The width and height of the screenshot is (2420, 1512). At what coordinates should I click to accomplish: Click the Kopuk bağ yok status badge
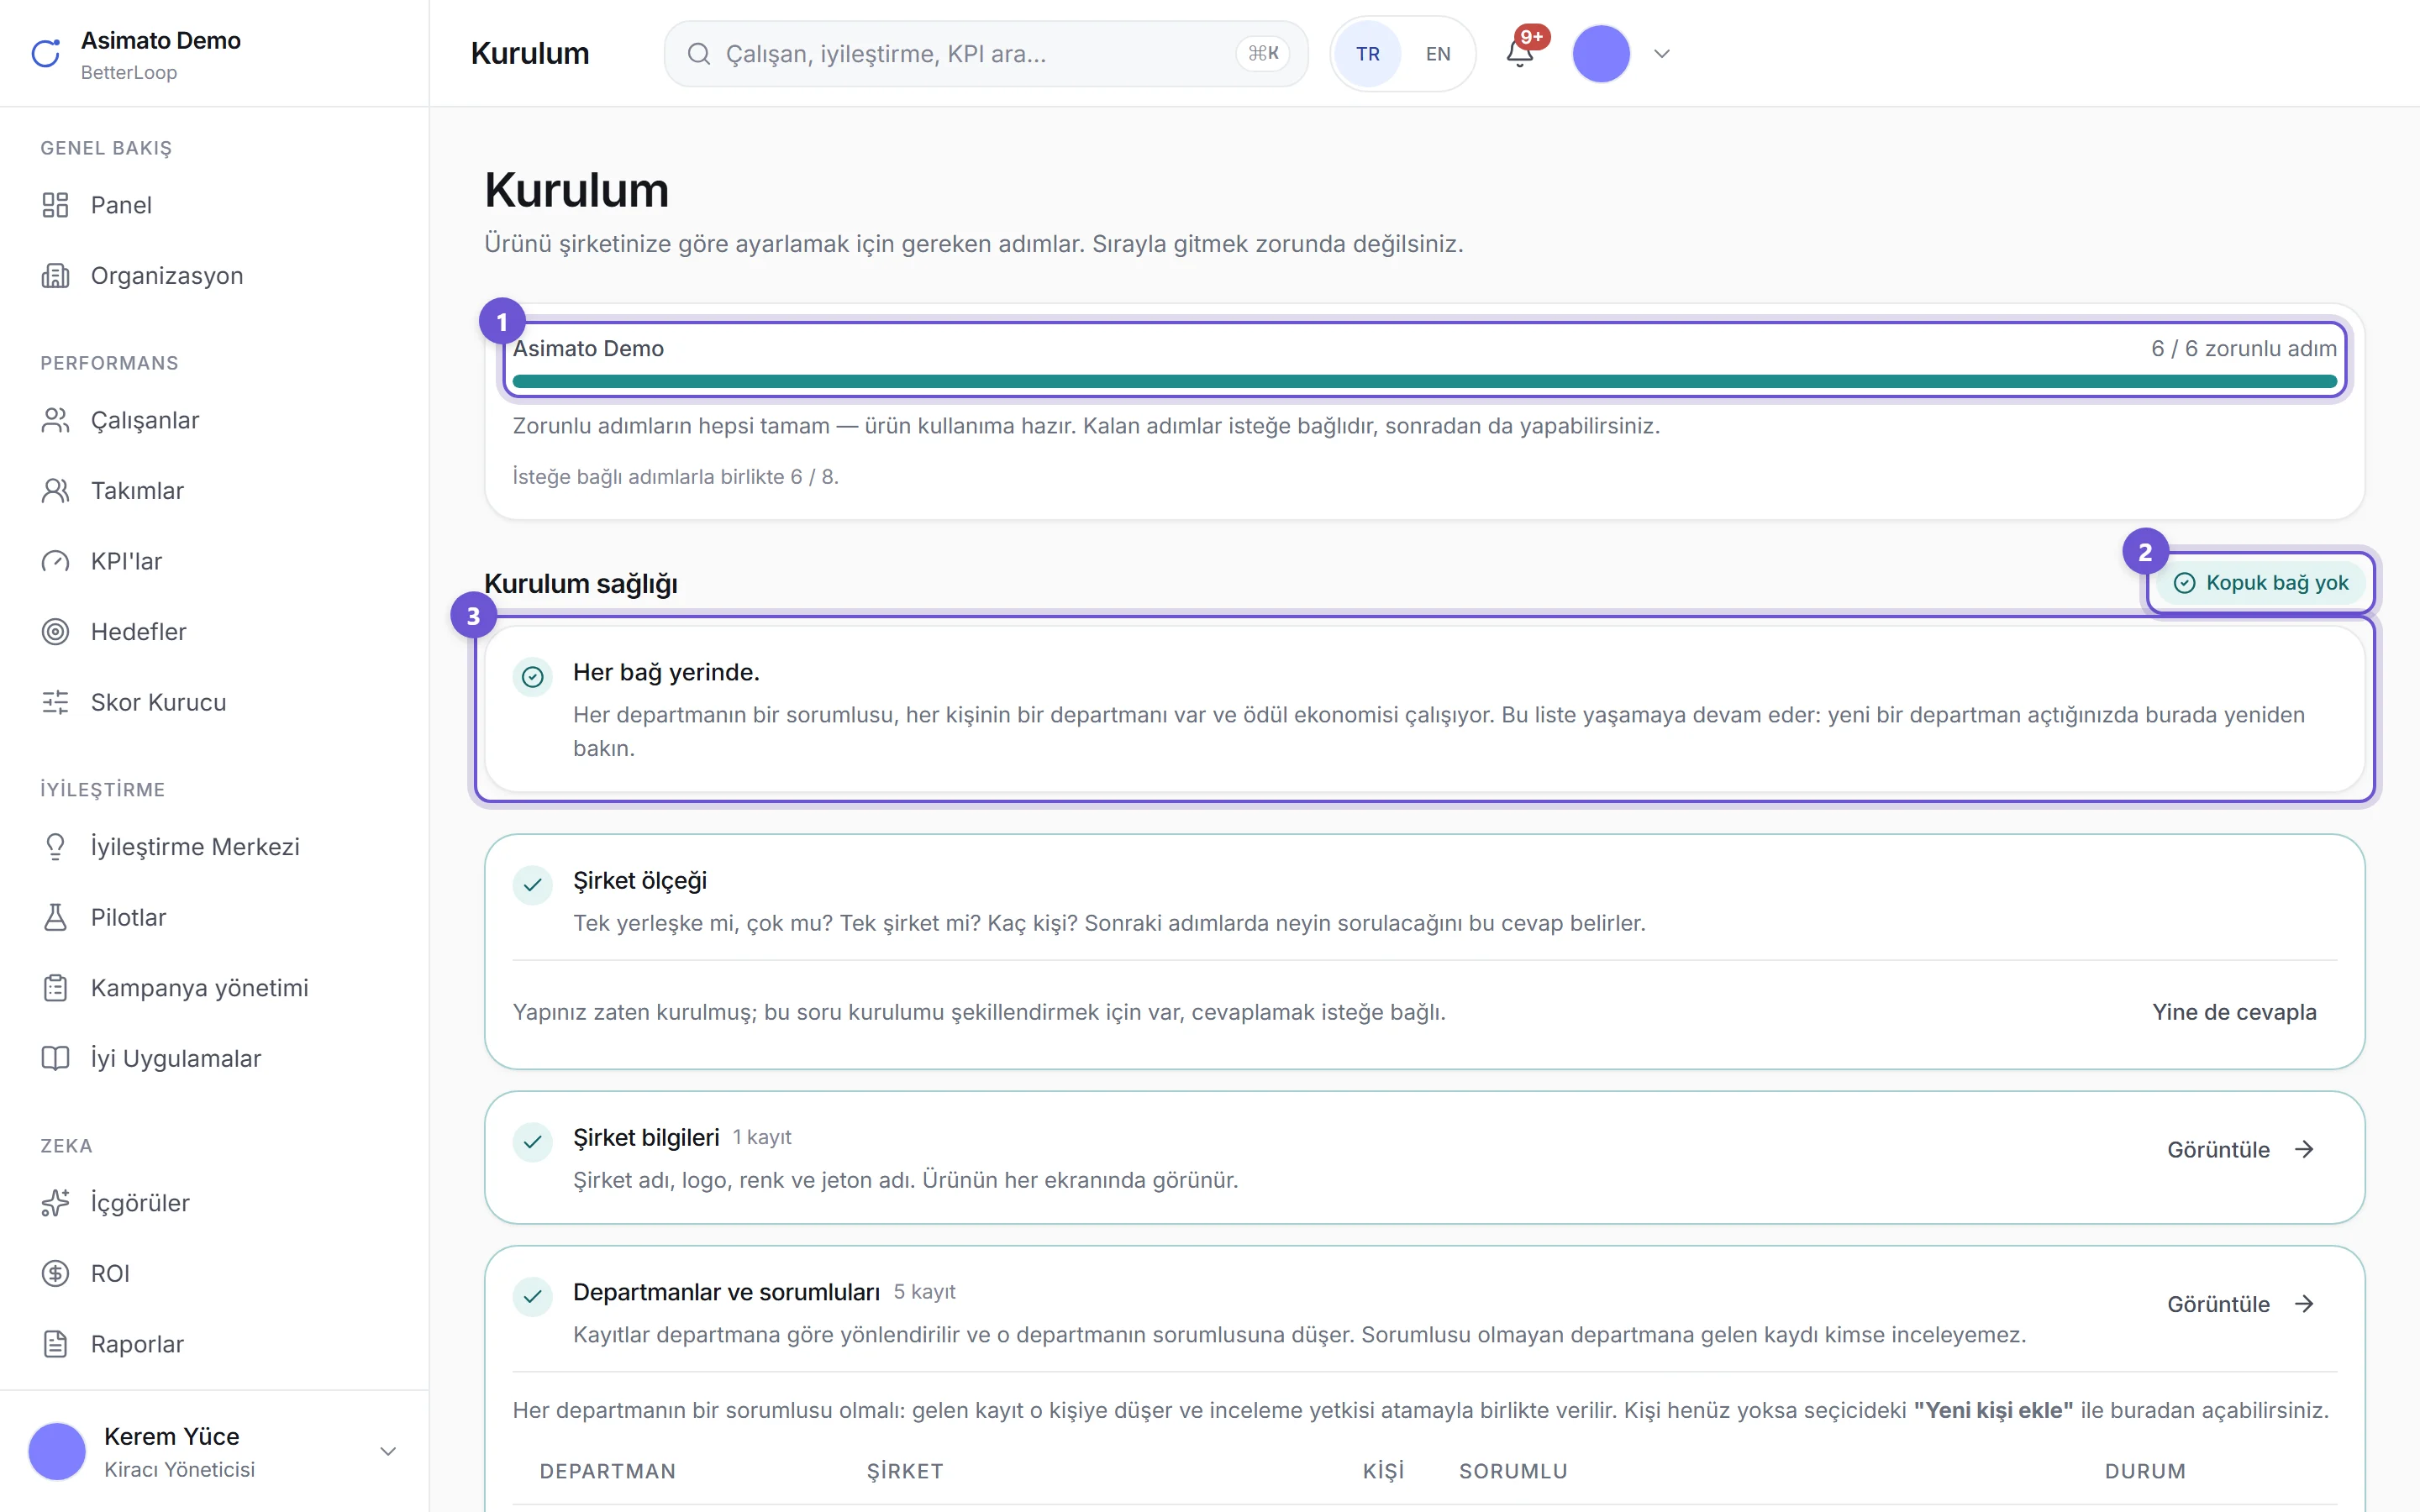(x=2261, y=583)
